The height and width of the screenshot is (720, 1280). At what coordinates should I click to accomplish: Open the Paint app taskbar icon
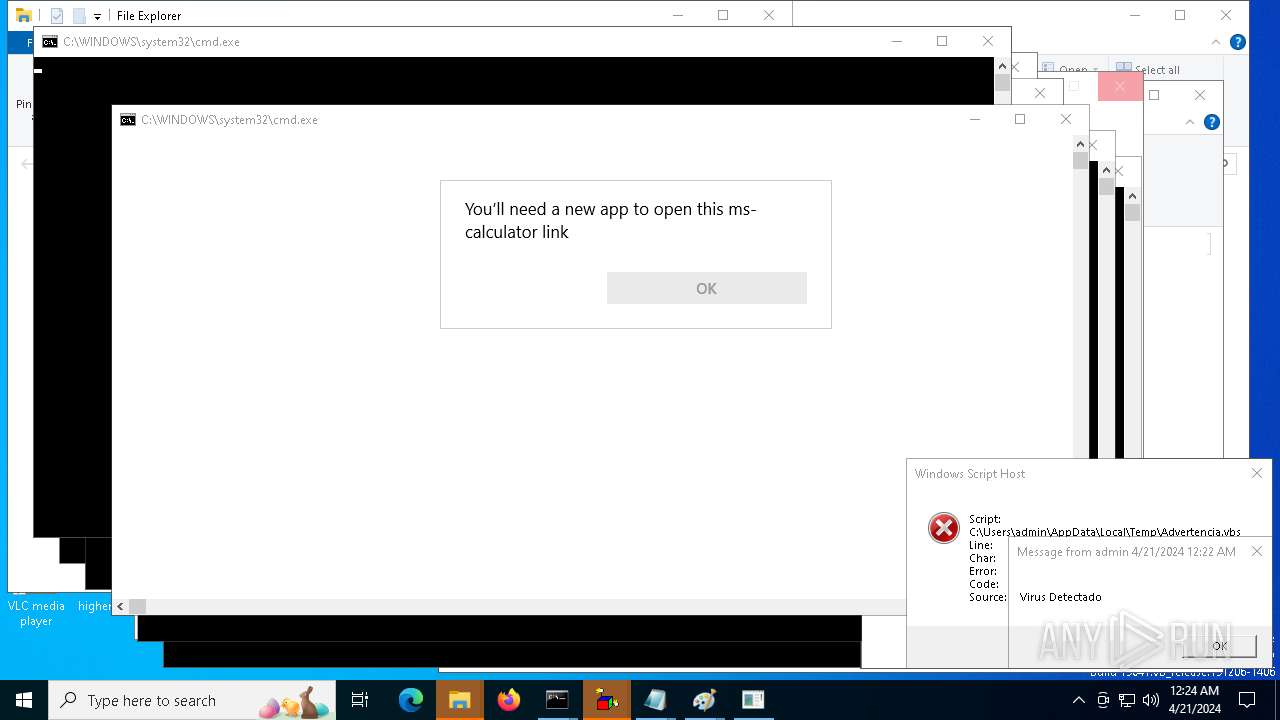pos(704,700)
